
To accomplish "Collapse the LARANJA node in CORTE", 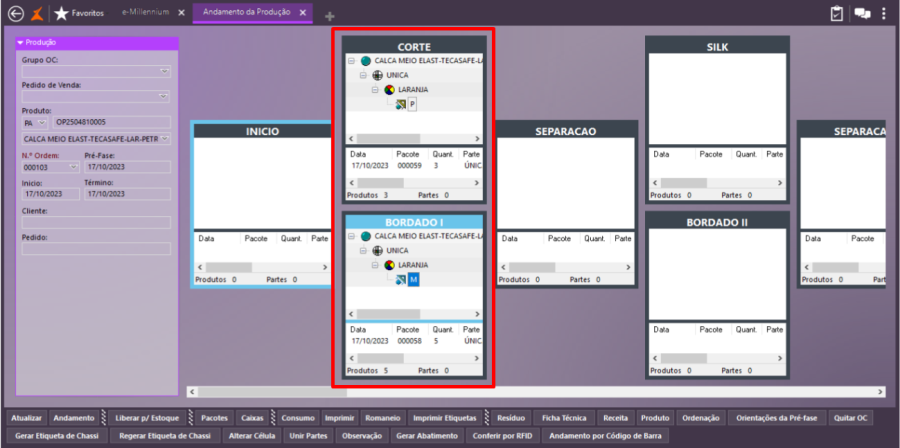I will click(x=374, y=89).
